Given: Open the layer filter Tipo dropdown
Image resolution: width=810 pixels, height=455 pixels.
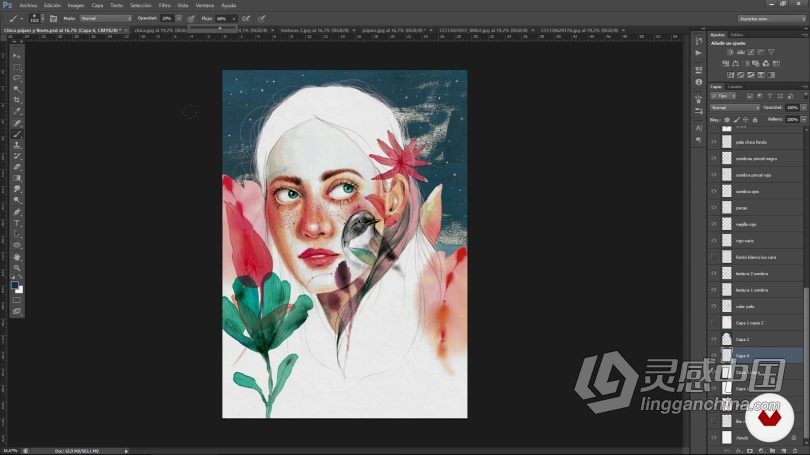Looking at the screenshot, I should [723, 96].
